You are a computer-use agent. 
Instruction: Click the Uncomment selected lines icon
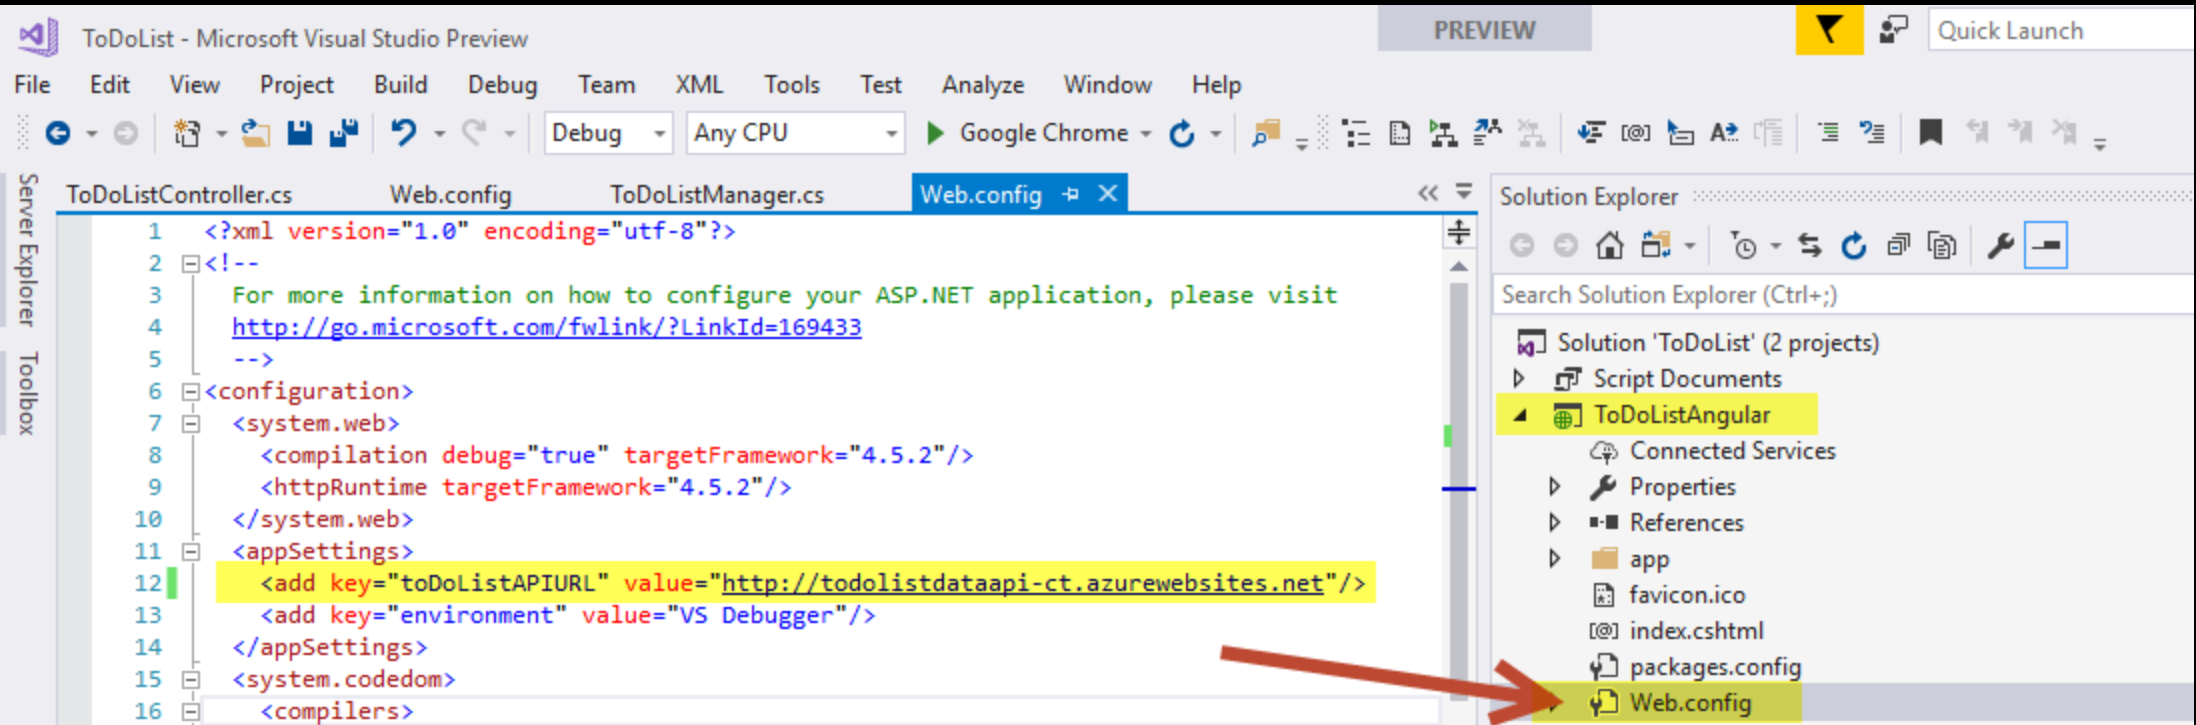1871,132
